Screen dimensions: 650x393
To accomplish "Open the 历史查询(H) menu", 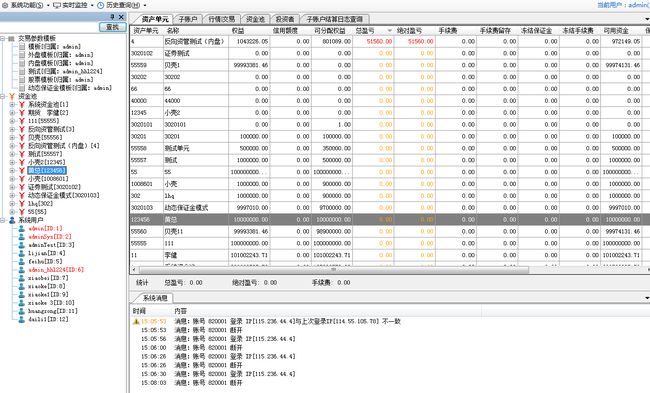I will 121,5.
